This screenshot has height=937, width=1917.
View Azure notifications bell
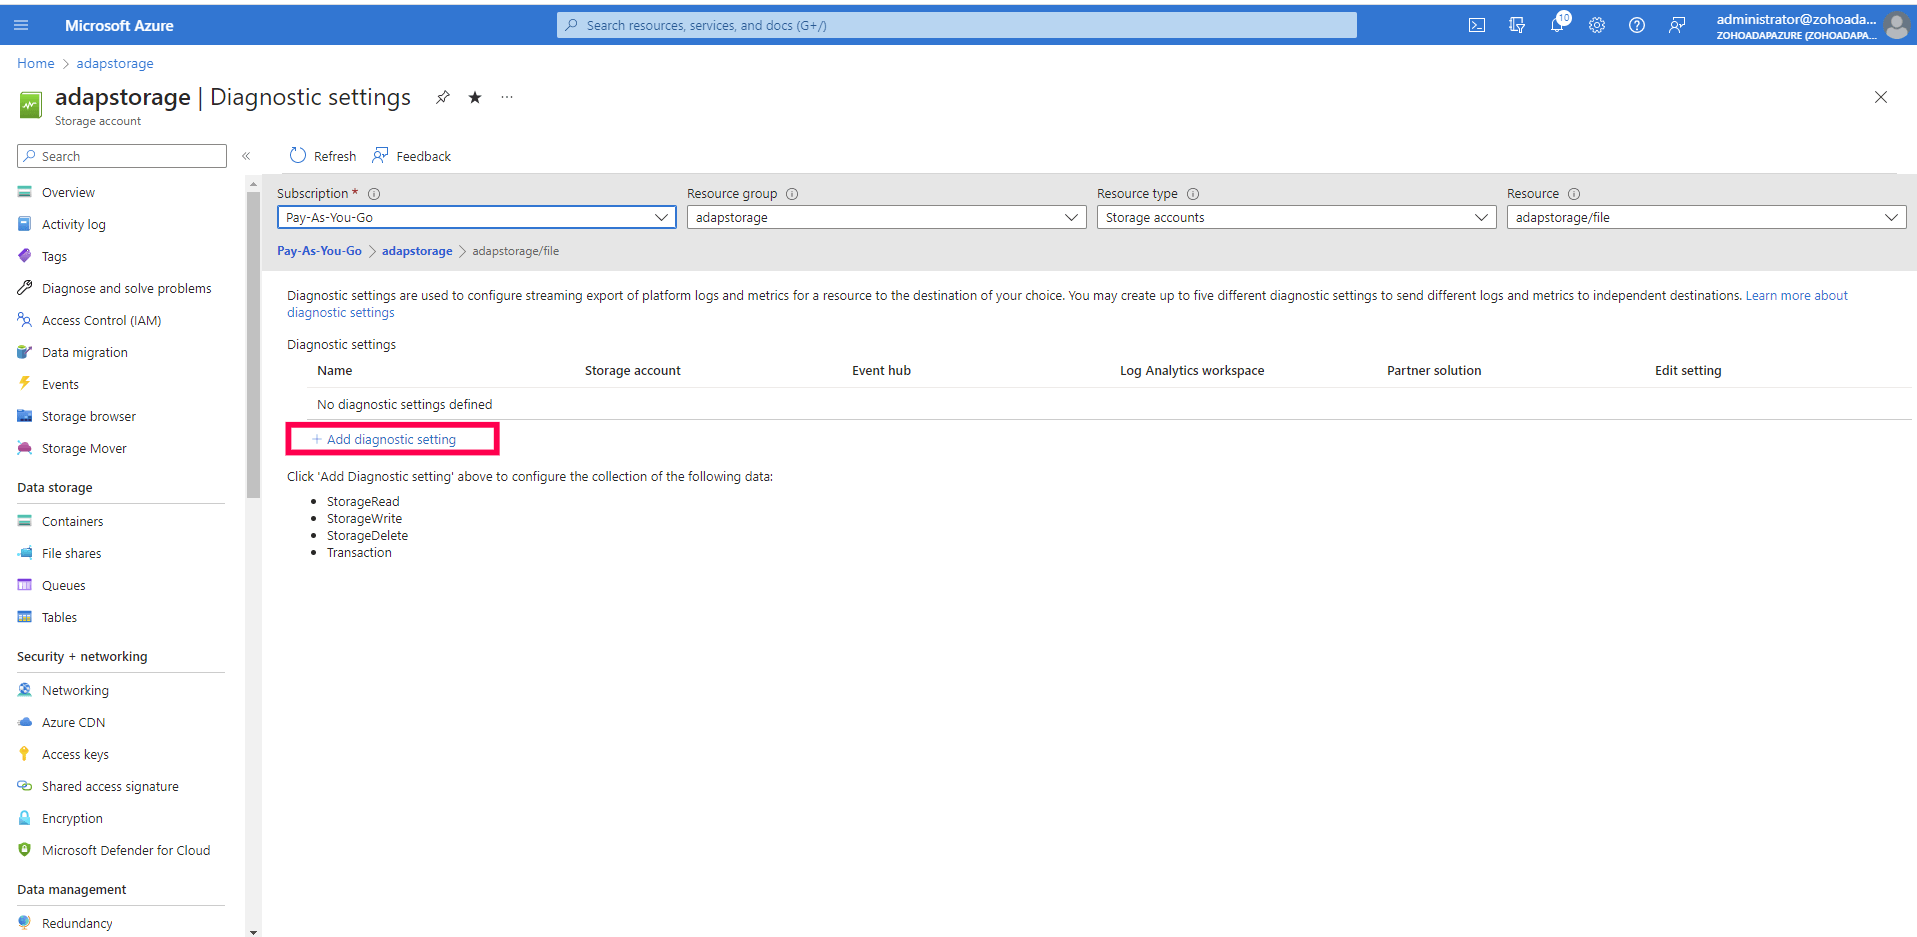tap(1556, 24)
